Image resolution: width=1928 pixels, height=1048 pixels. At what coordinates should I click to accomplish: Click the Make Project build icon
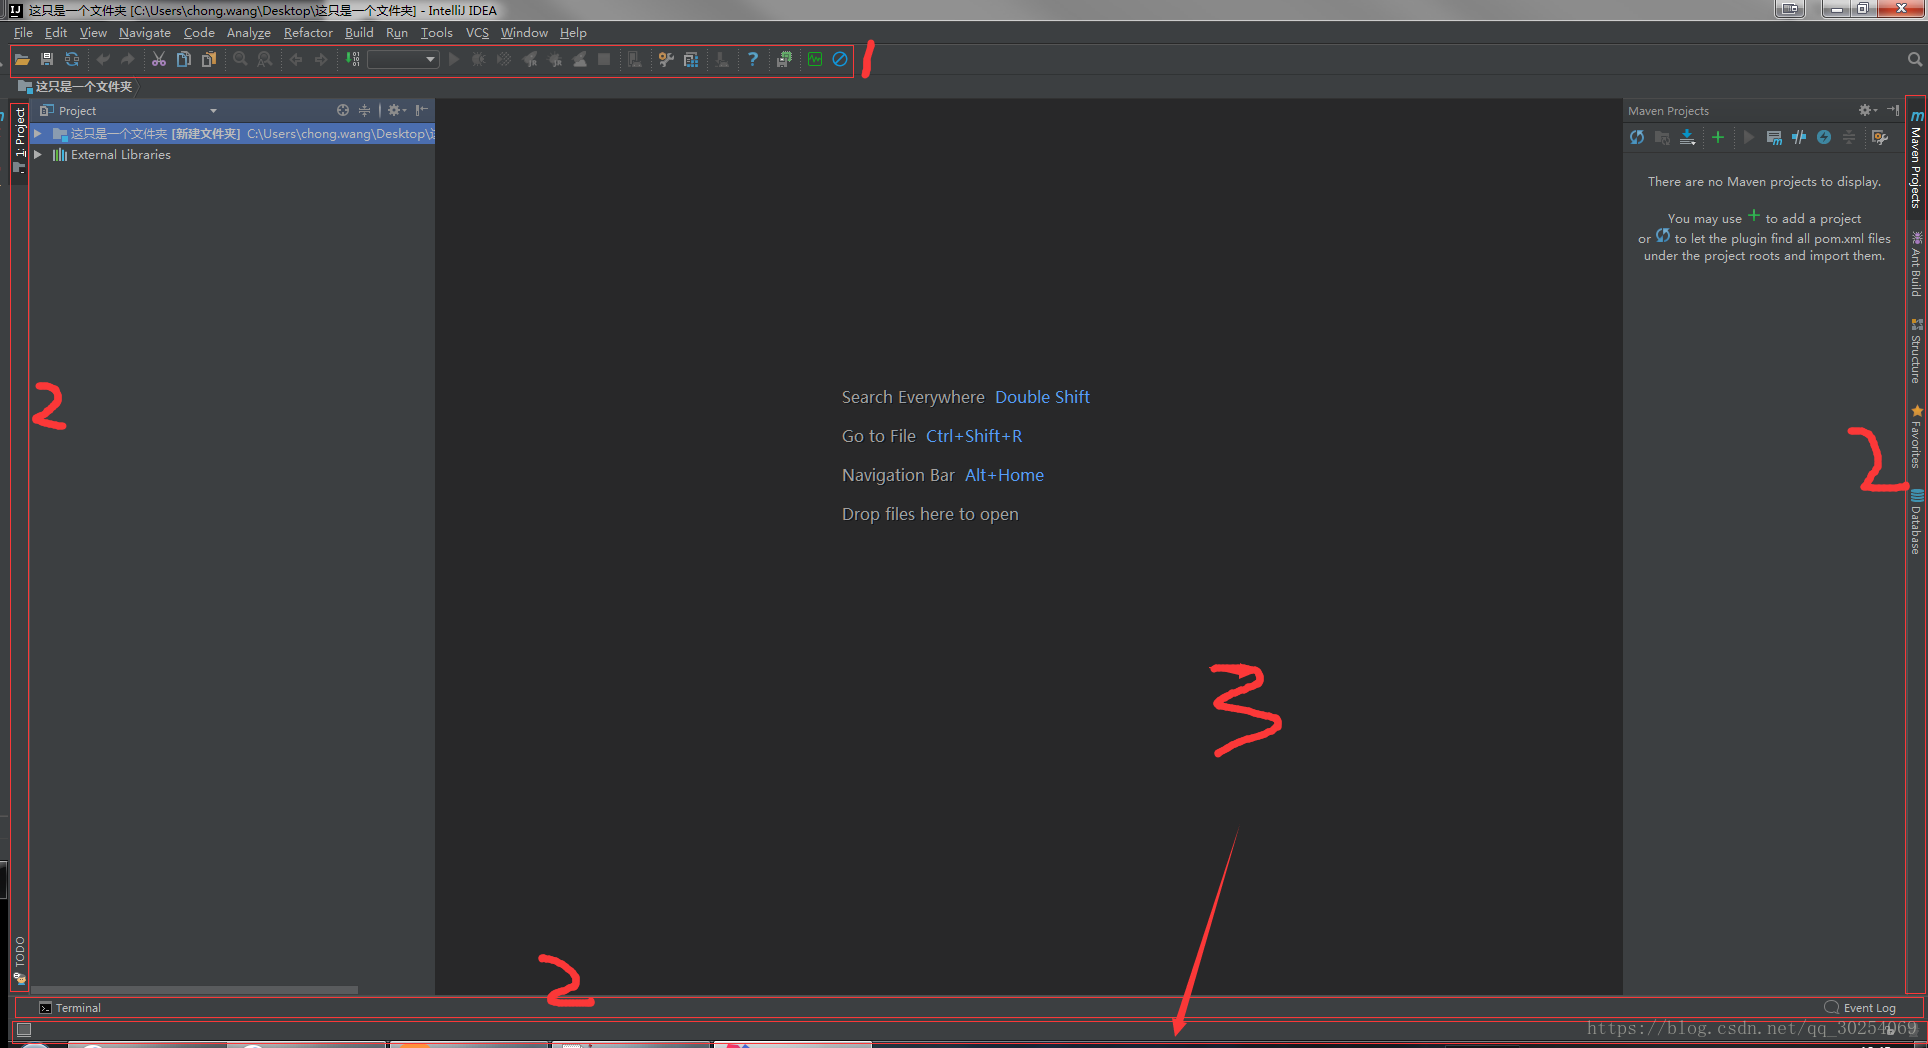tap(352, 60)
